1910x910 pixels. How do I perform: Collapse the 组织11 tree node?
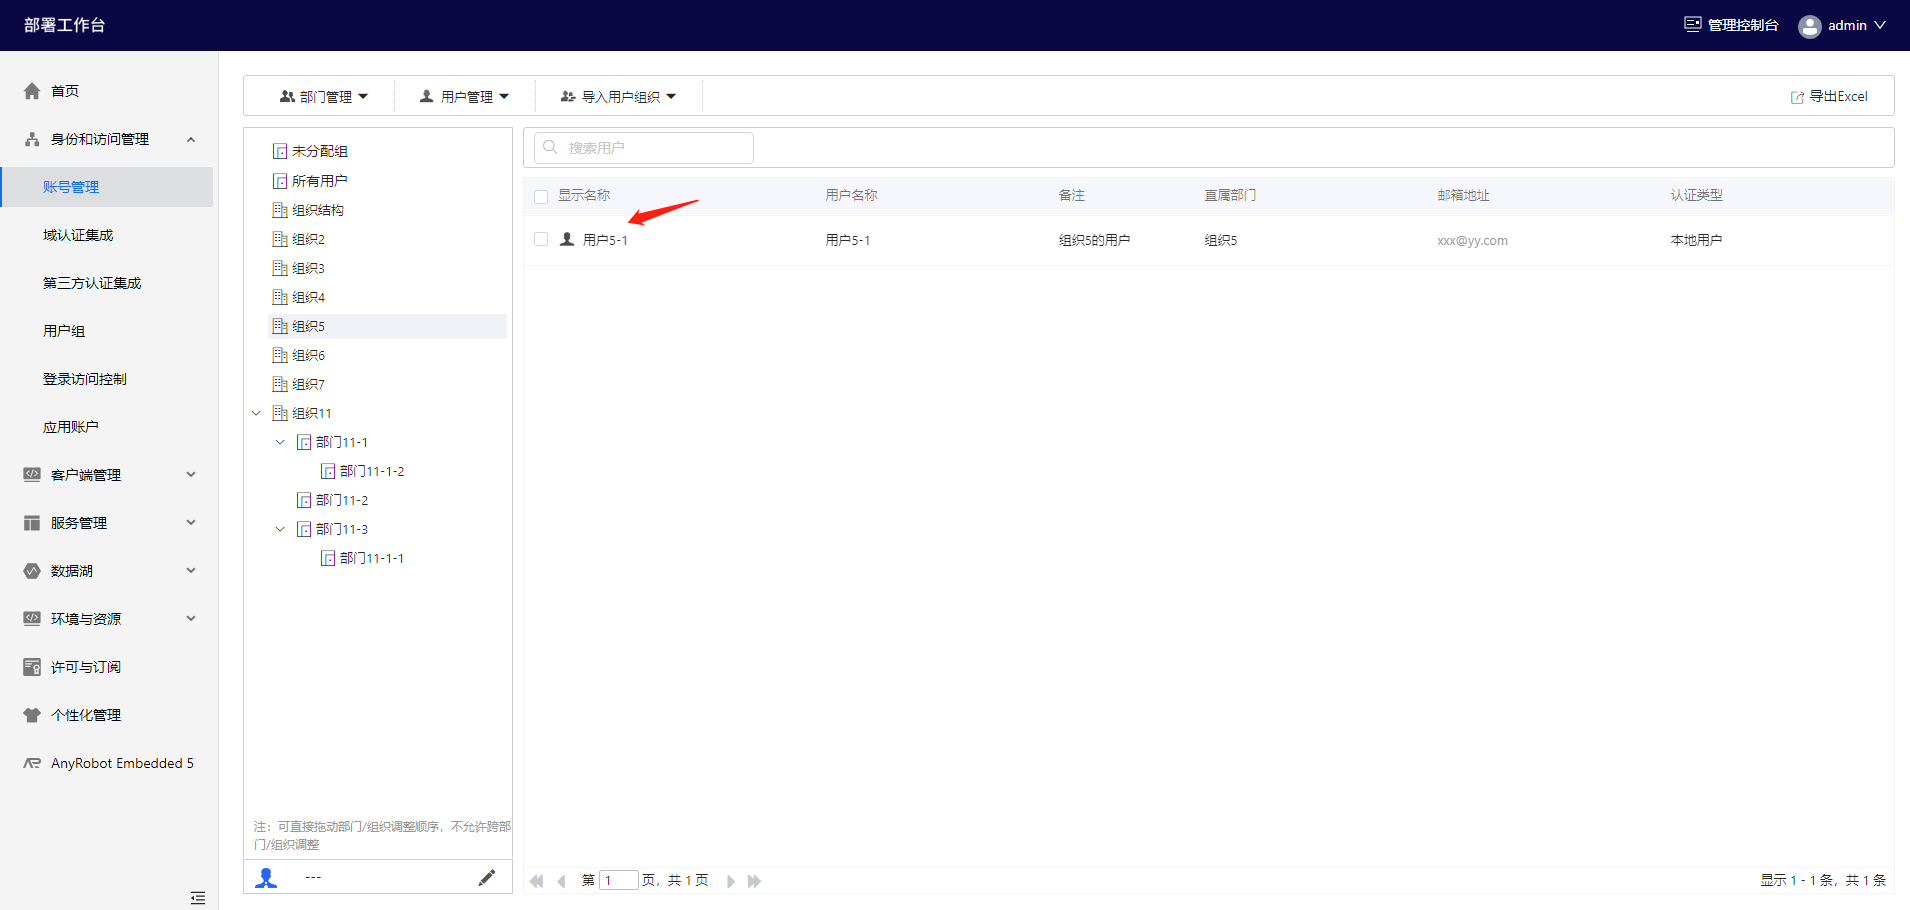coord(256,413)
